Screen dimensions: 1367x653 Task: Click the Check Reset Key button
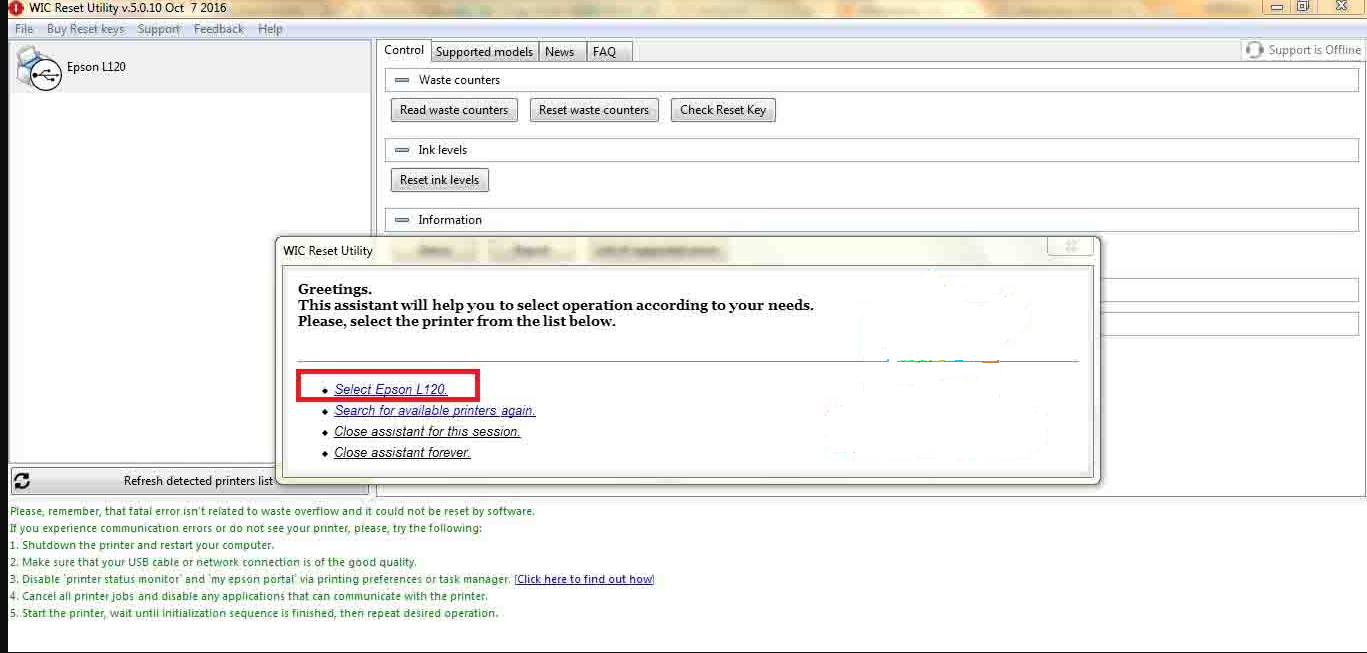(x=723, y=110)
